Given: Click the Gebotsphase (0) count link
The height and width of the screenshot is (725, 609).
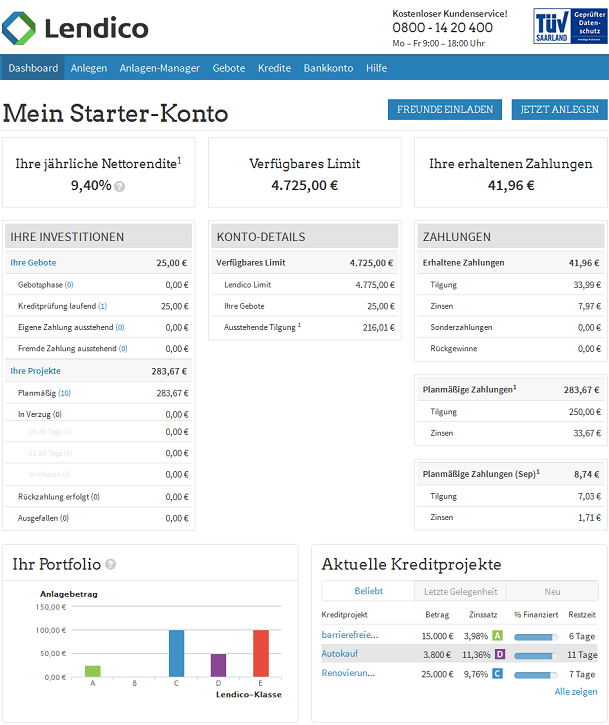Looking at the screenshot, I should [69, 285].
